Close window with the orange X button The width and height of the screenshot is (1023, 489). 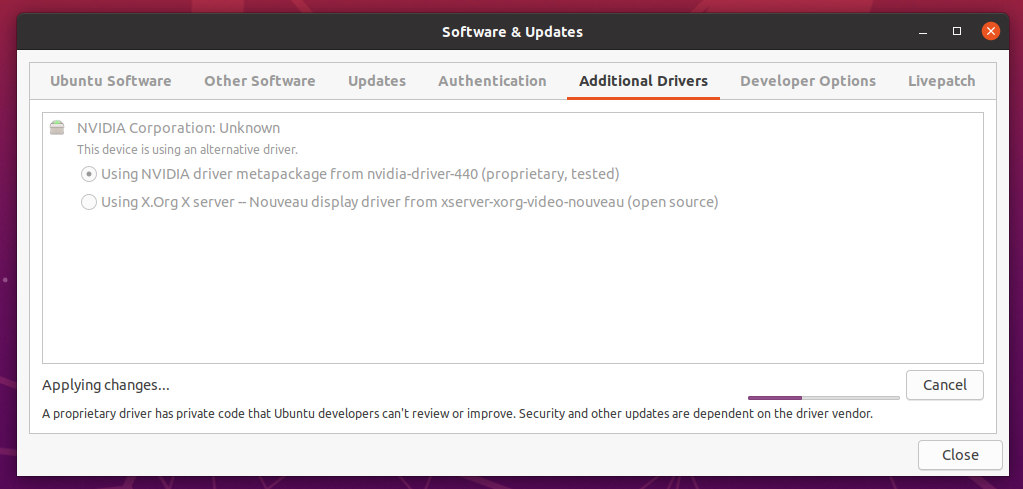click(x=990, y=31)
